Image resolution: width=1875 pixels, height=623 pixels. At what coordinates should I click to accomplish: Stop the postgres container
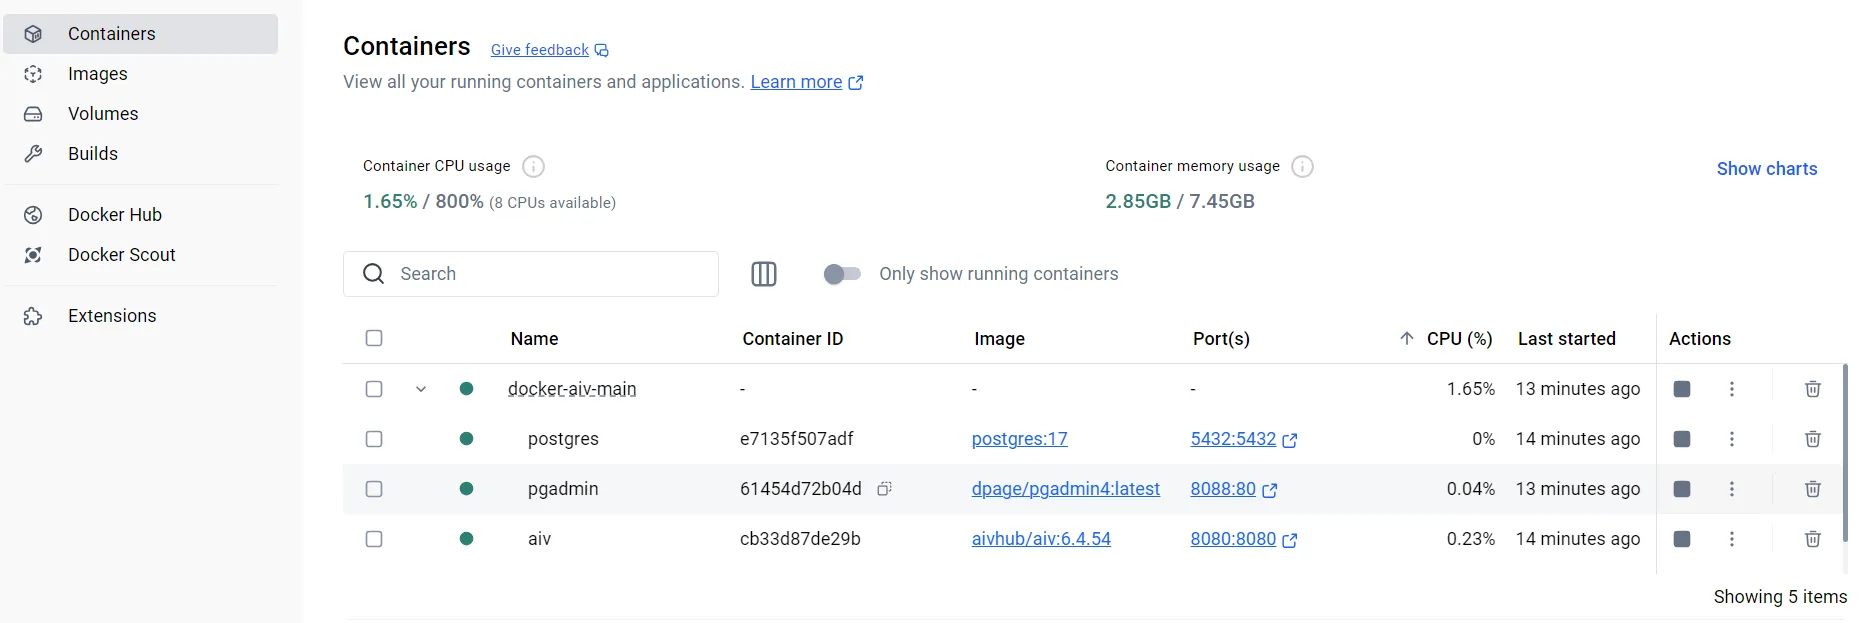pyautogui.click(x=1682, y=439)
